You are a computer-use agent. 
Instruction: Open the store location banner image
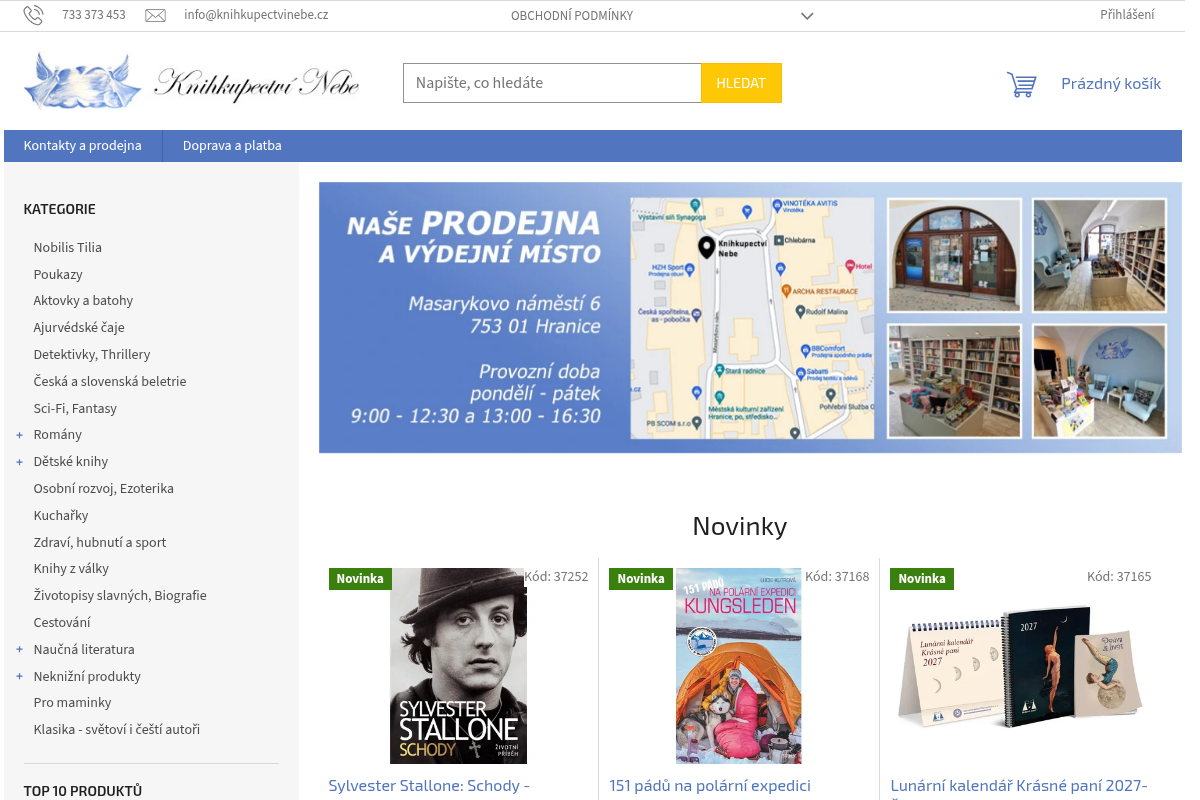[x=750, y=318]
